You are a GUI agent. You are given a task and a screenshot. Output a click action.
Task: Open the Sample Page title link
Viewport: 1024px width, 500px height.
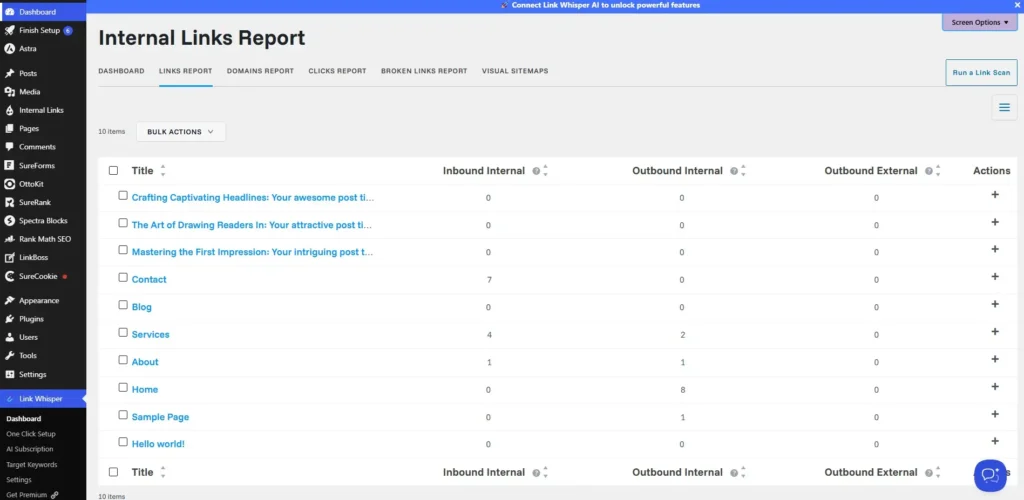click(x=161, y=416)
